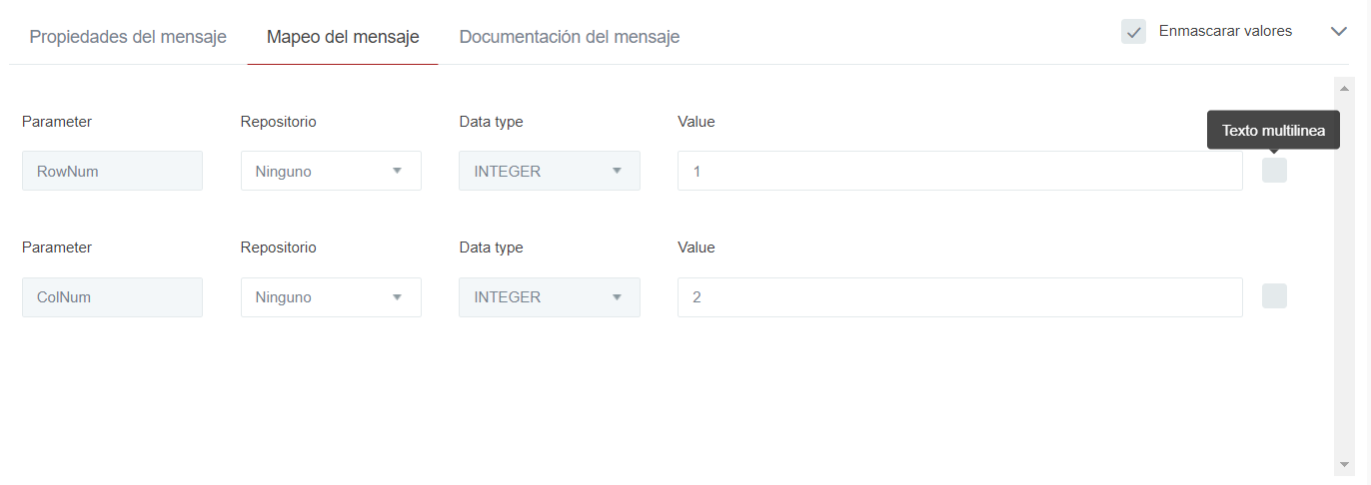Click the scrollbar up arrow
Screen dimensions: 1371x485
coord(1343,88)
